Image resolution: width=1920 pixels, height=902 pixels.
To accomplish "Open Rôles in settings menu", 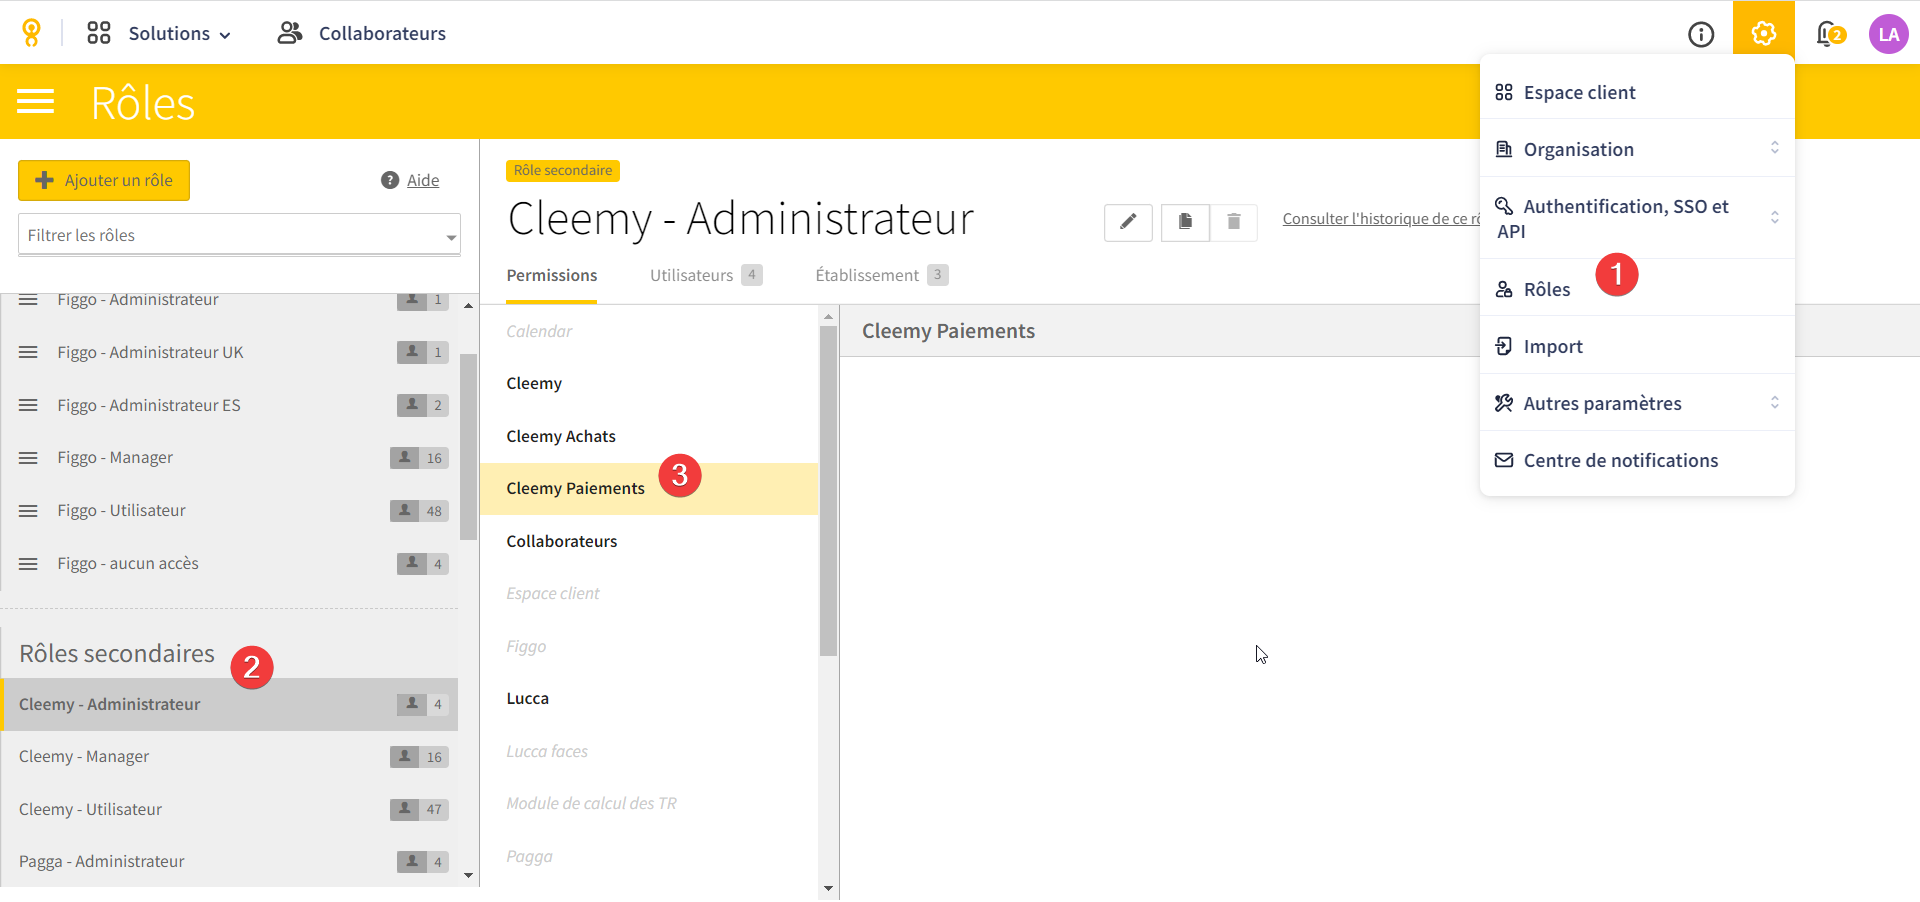I will 1637,289.
